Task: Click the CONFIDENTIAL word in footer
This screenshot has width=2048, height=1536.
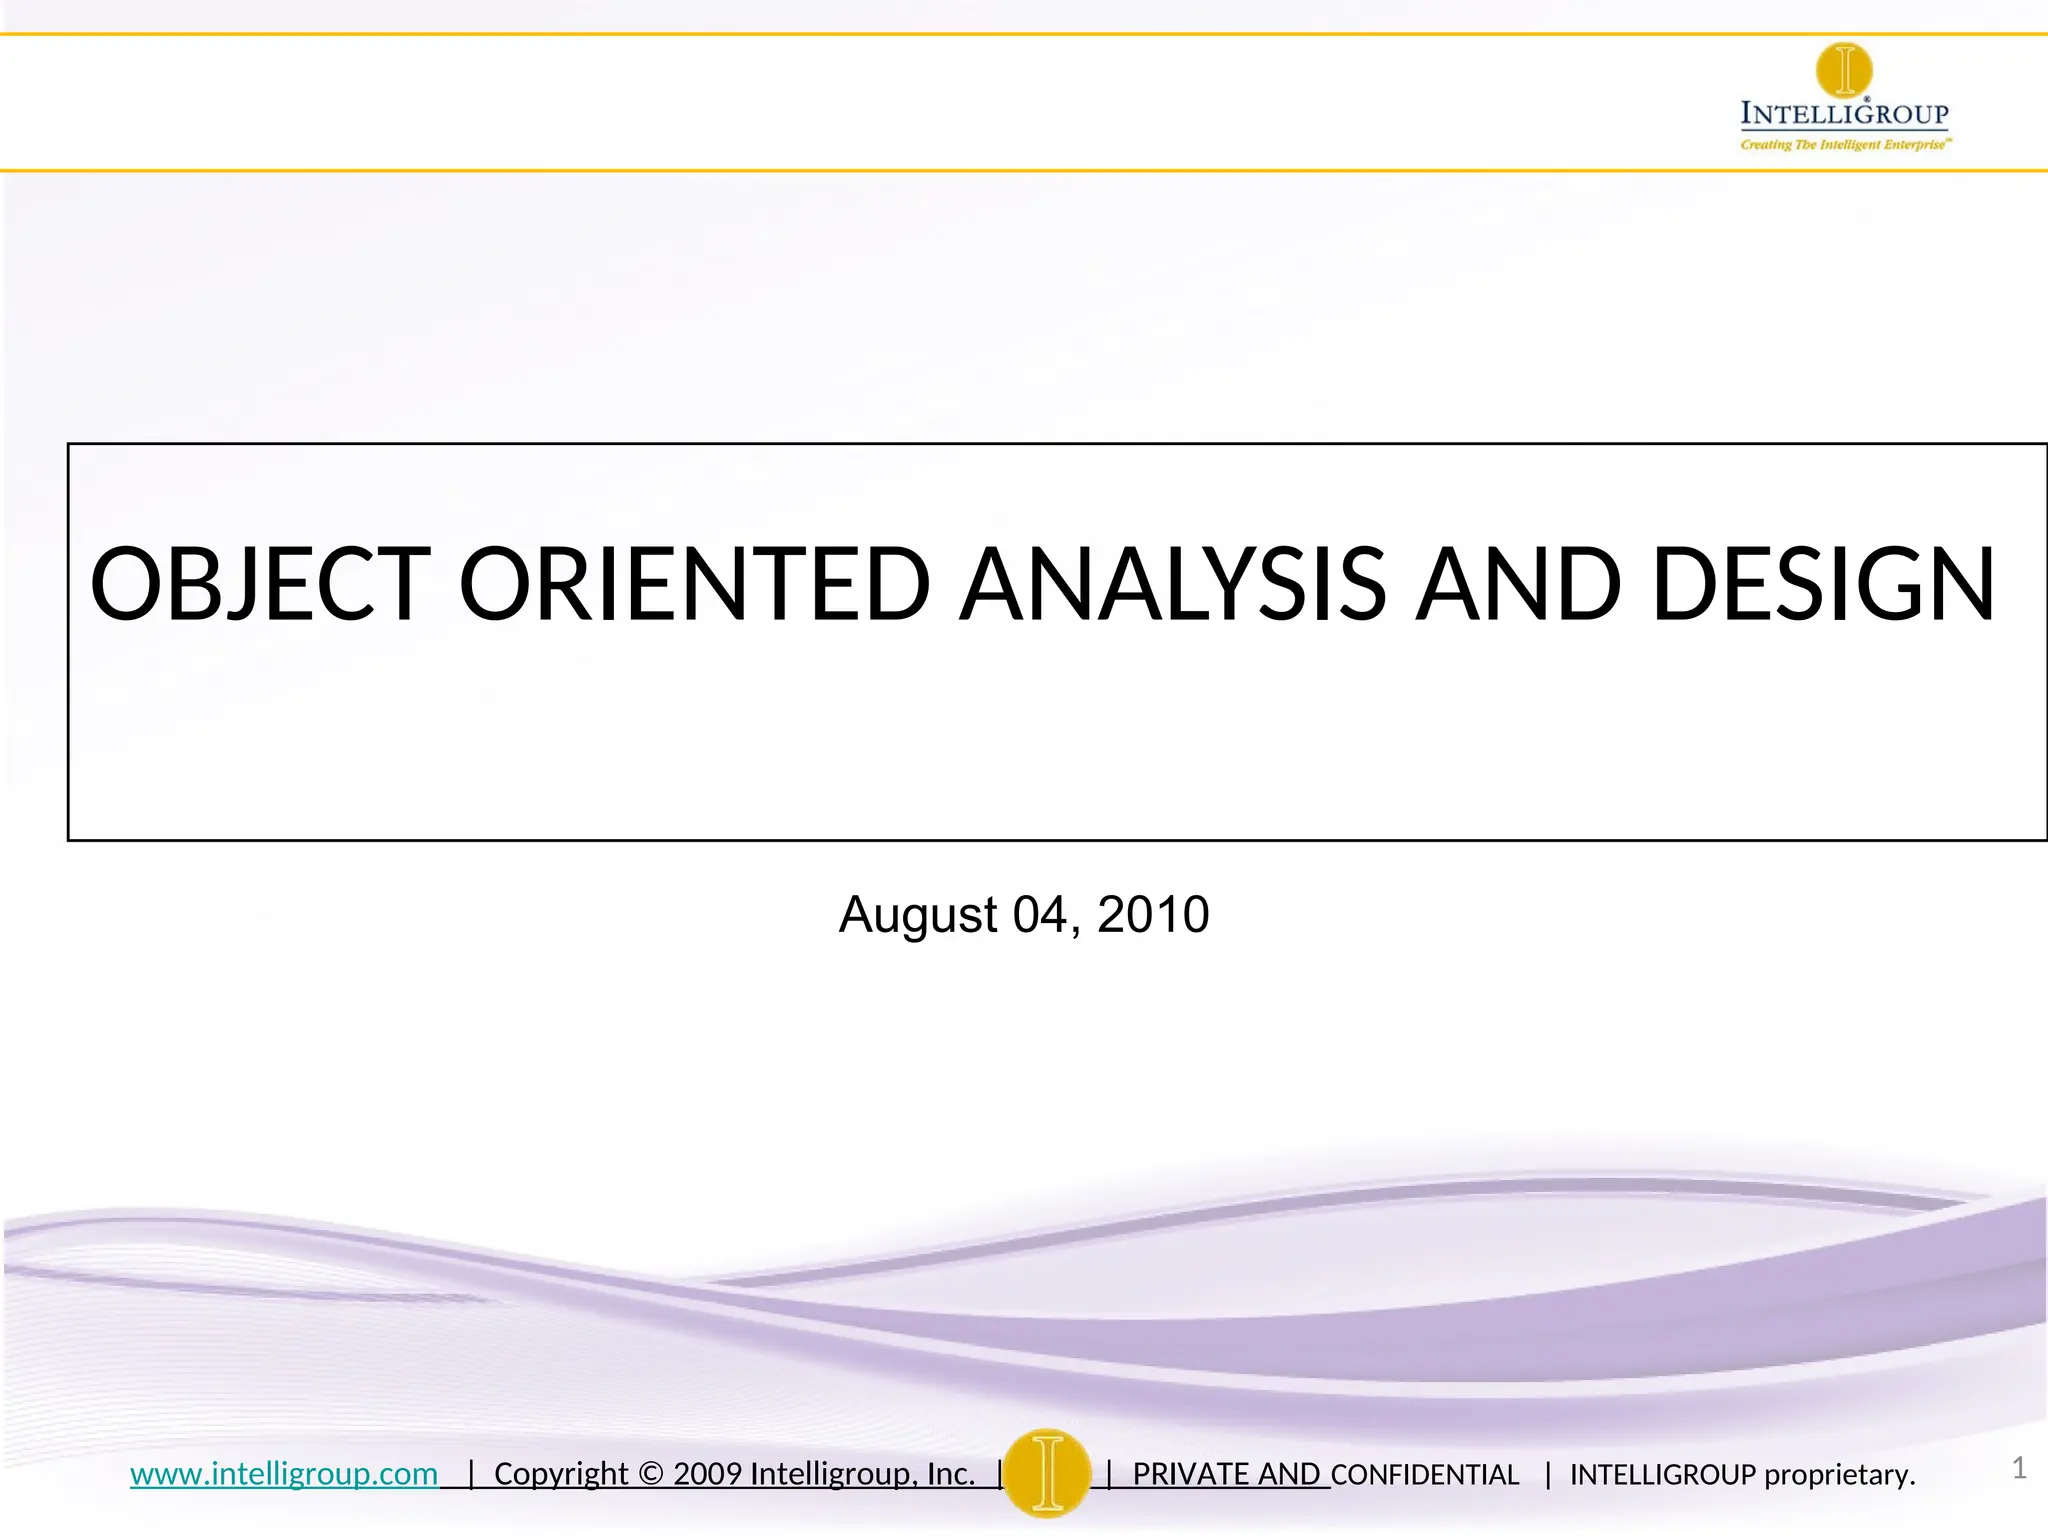Action: [1424, 1475]
